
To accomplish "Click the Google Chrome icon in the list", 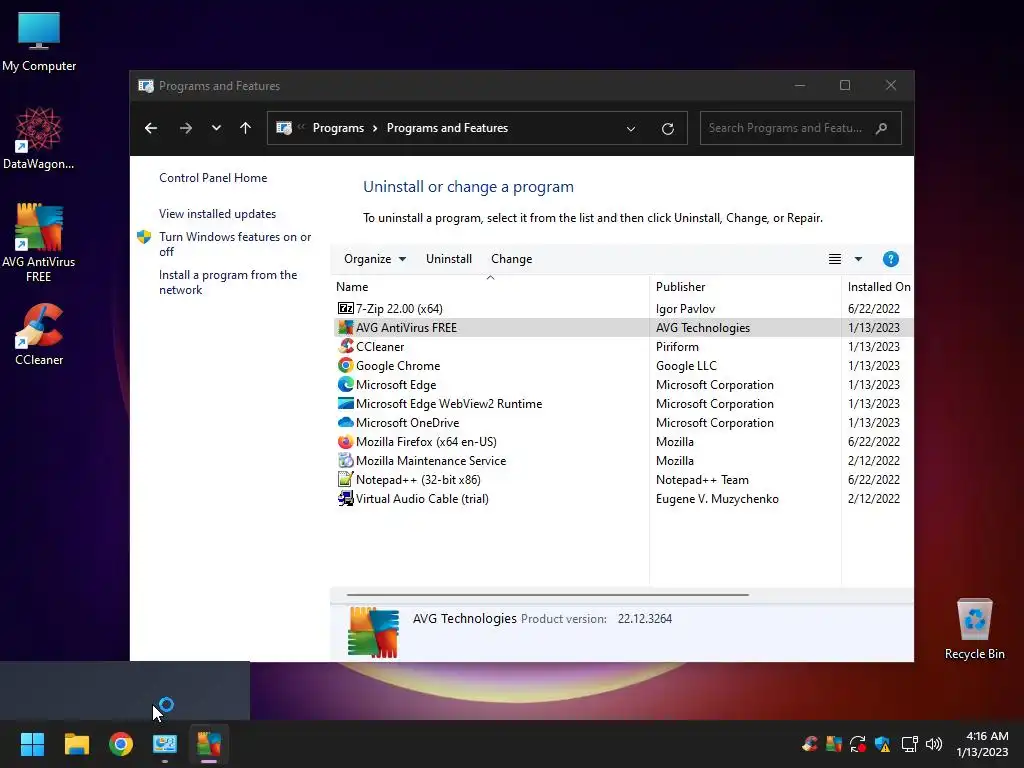I will tap(345, 366).
